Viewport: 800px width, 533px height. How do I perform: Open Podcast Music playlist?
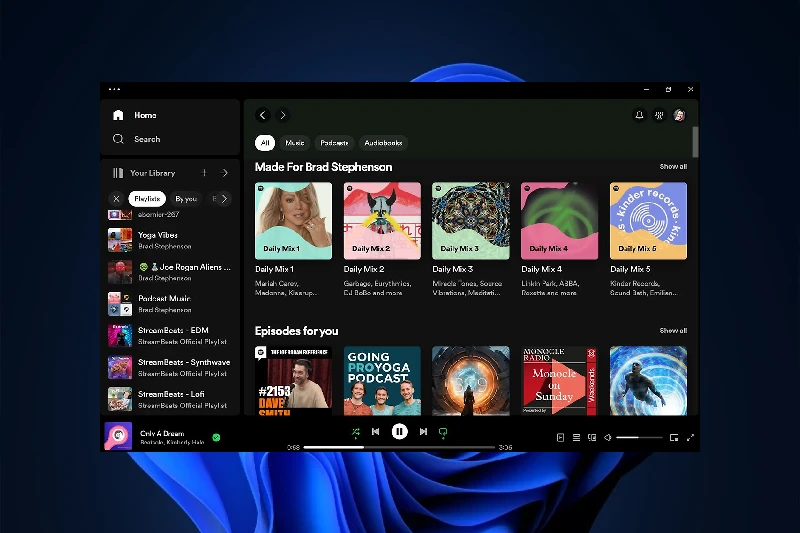tap(170, 304)
